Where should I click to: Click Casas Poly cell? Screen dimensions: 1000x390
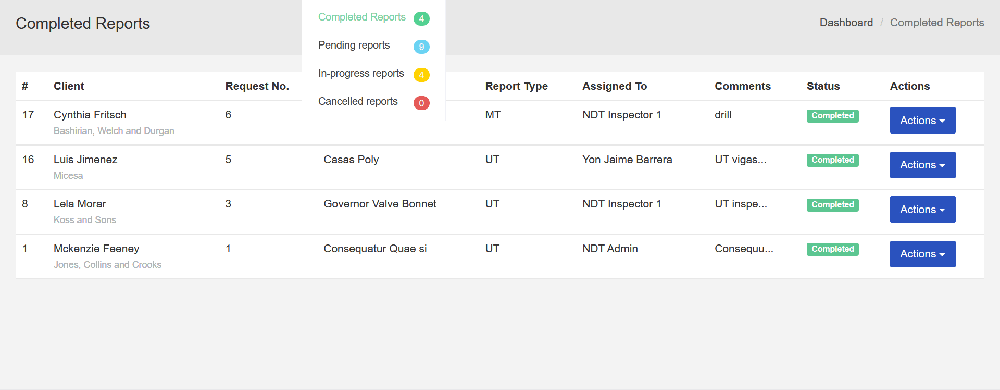pyautogui.click(x=351, y=160)
